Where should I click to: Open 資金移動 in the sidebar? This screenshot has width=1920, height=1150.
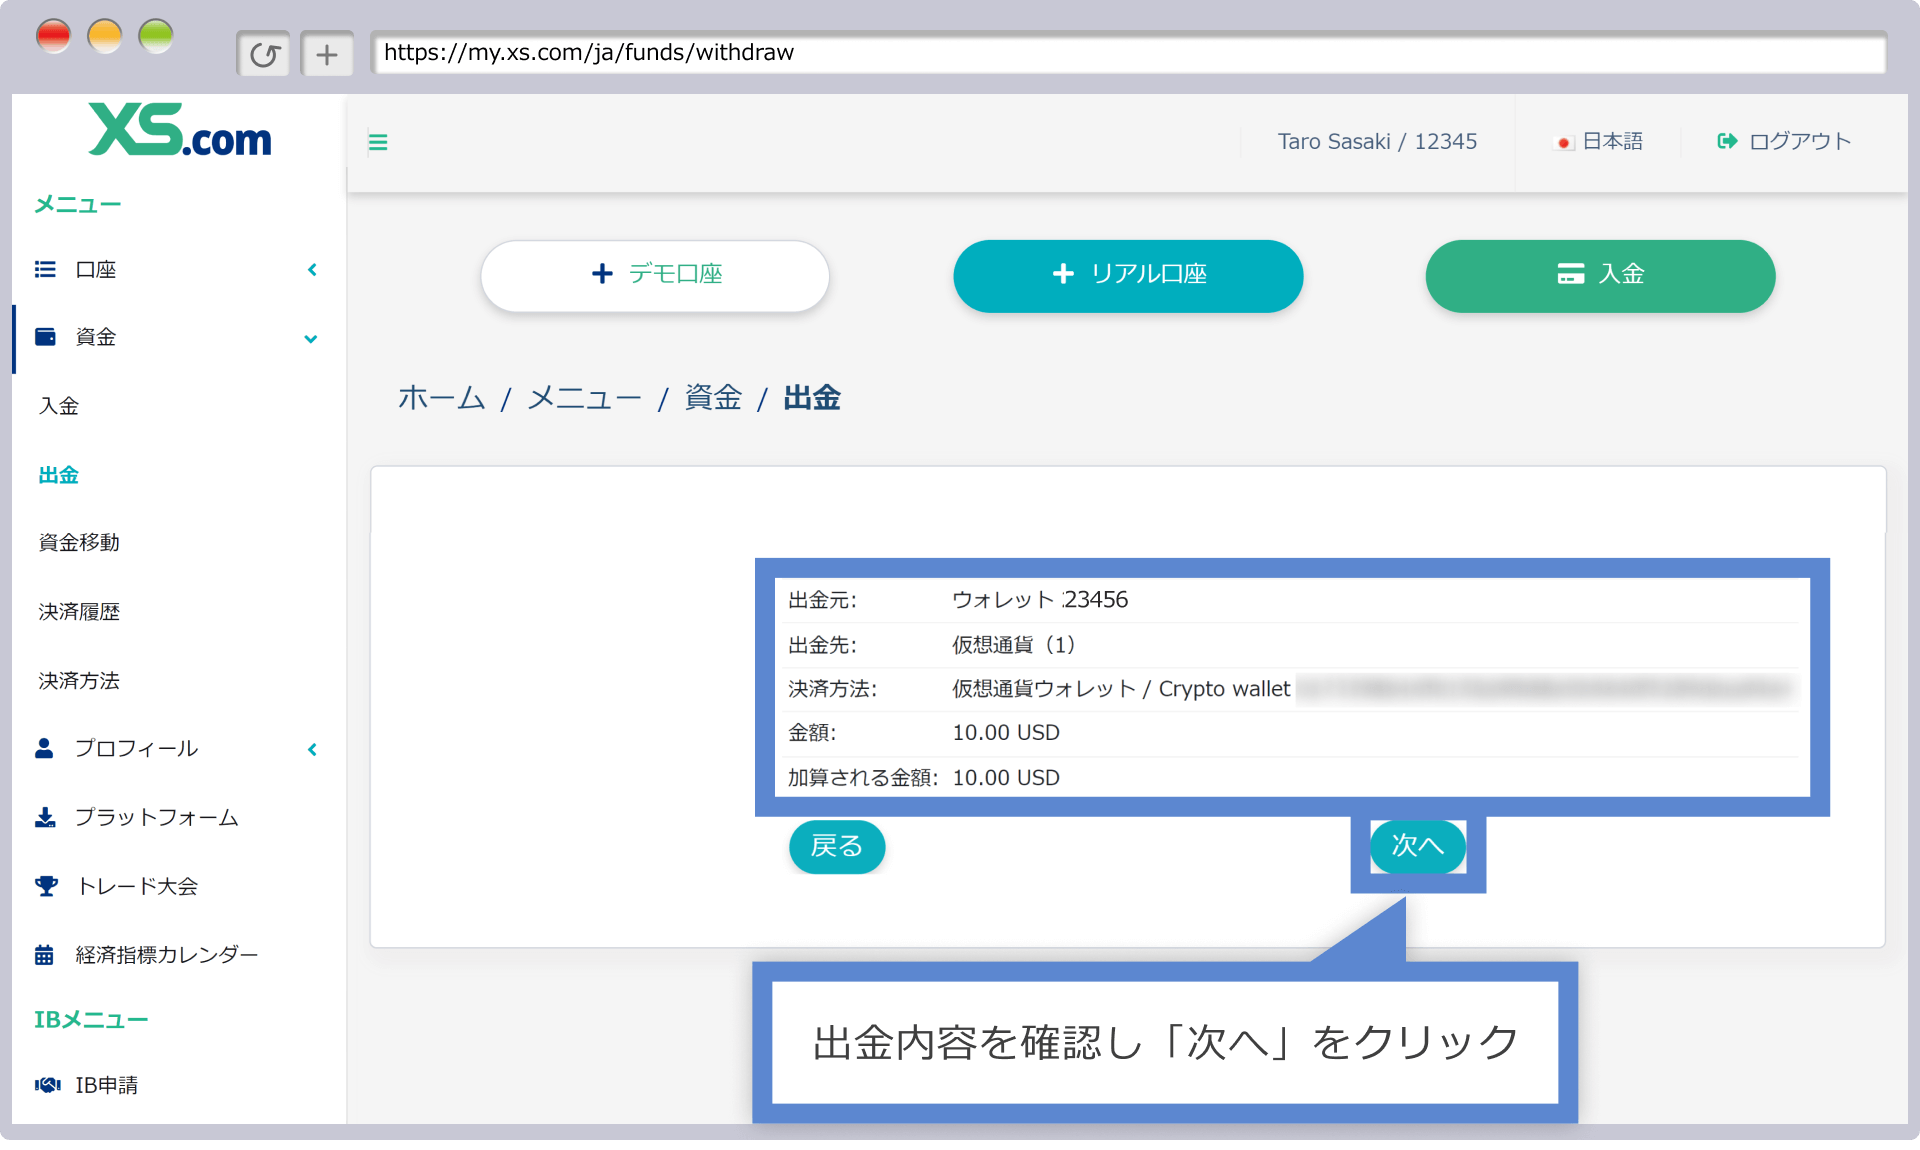click(x=79, y=543)
